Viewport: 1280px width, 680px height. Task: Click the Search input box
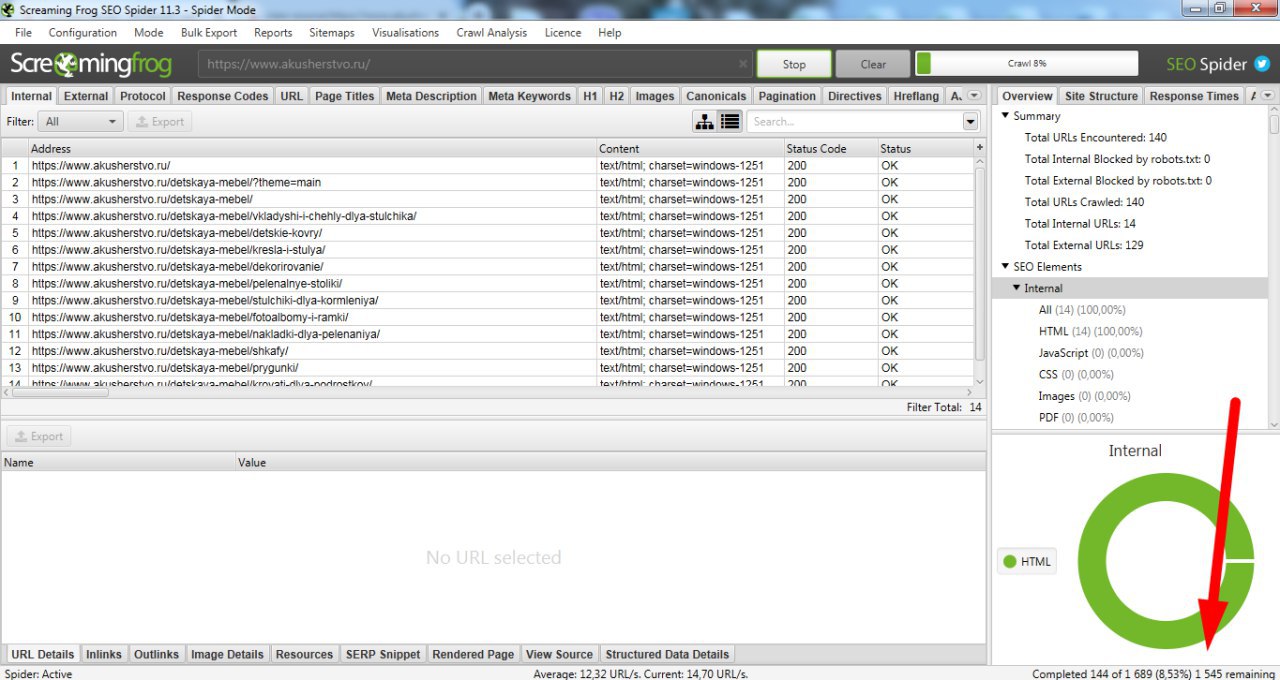coord(856,121)
